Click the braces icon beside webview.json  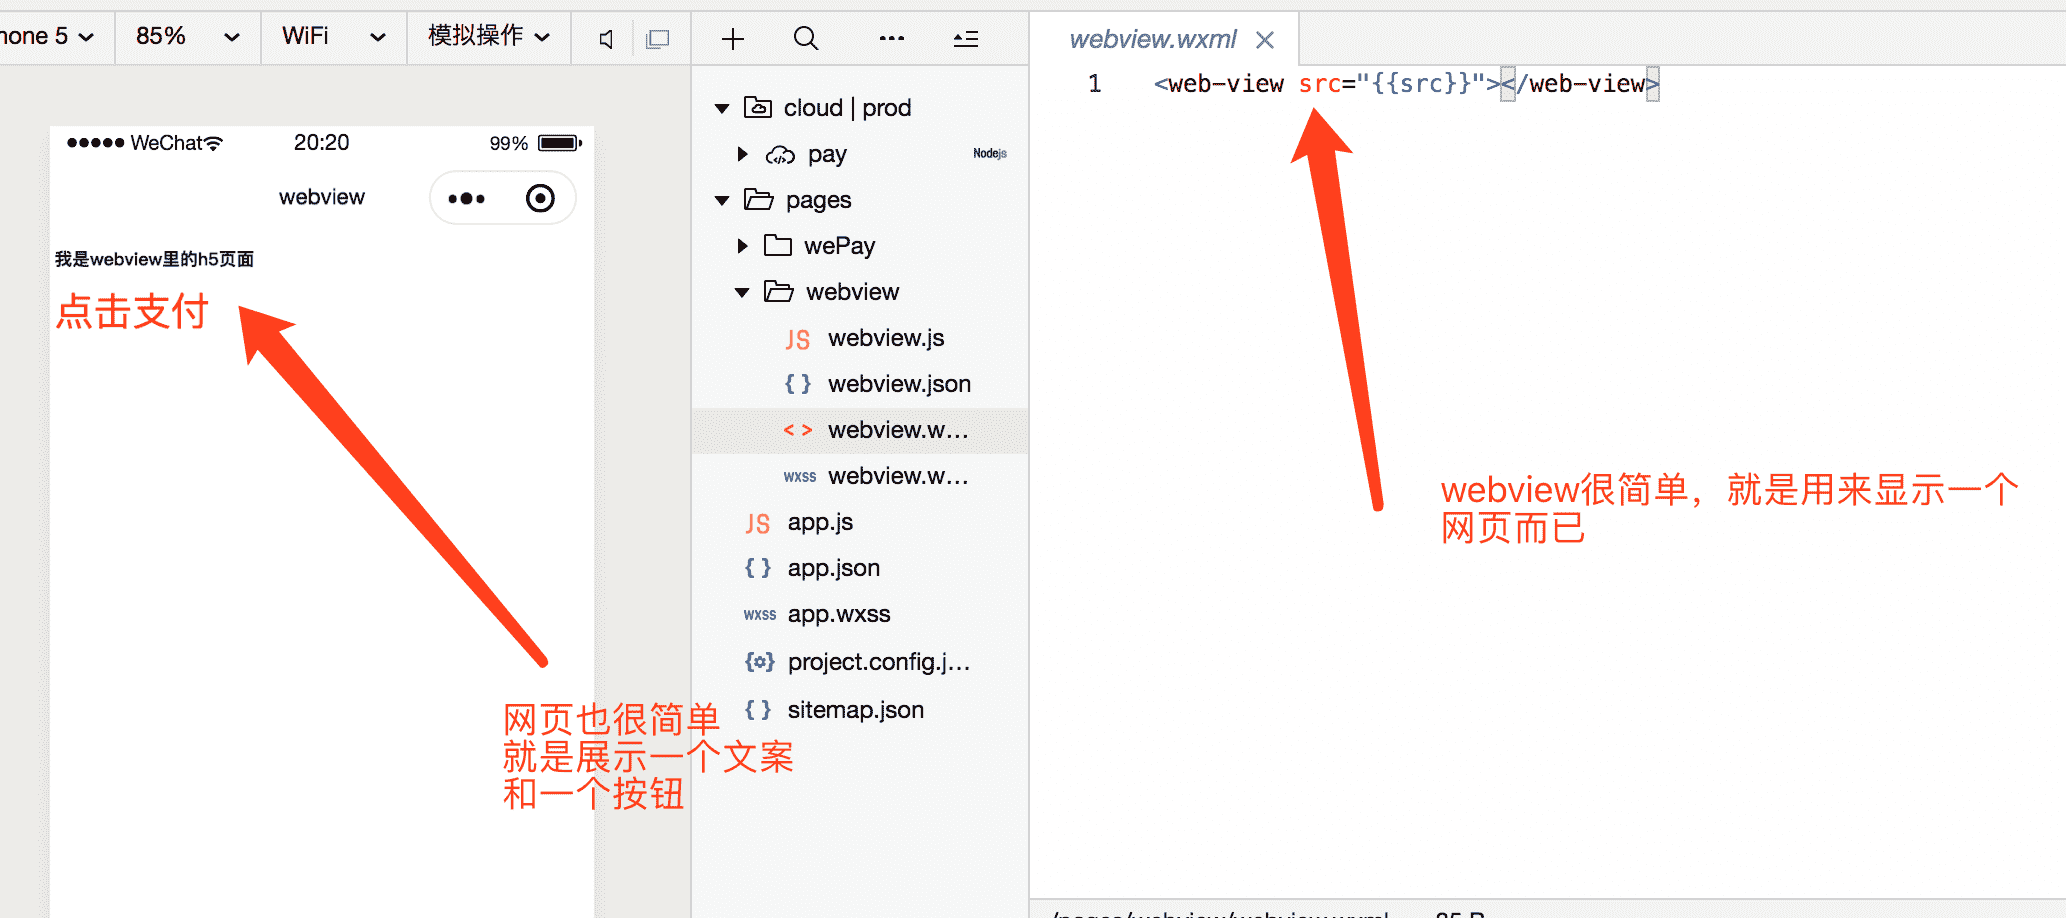[x=797, y=384]
